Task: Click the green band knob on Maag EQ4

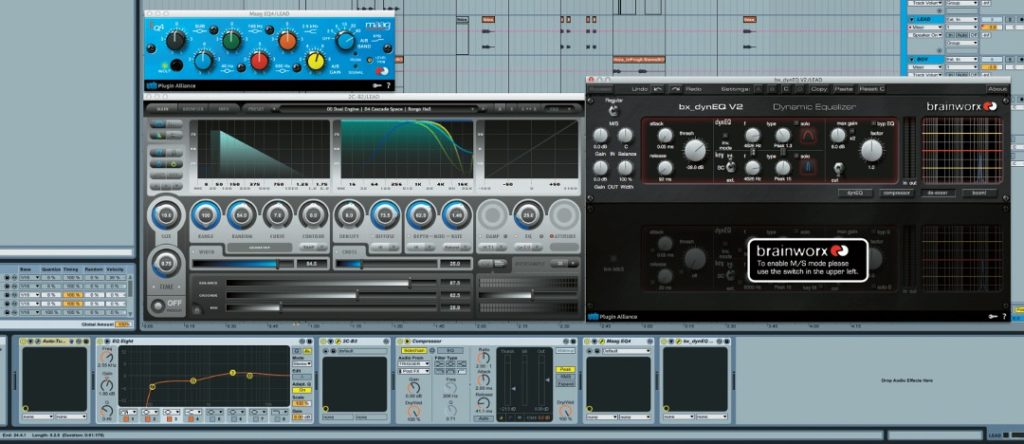Action: pos(231,40)
